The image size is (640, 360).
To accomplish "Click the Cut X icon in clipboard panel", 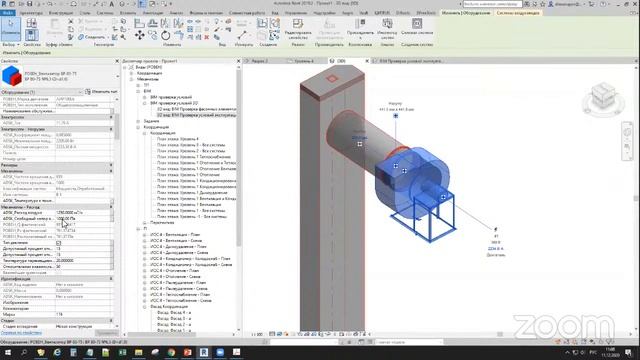I will 71,21.
